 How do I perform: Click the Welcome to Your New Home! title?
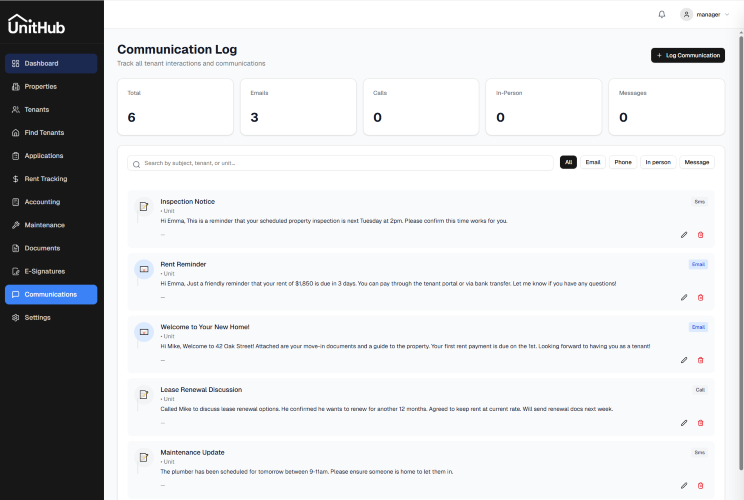coord(205,327)
